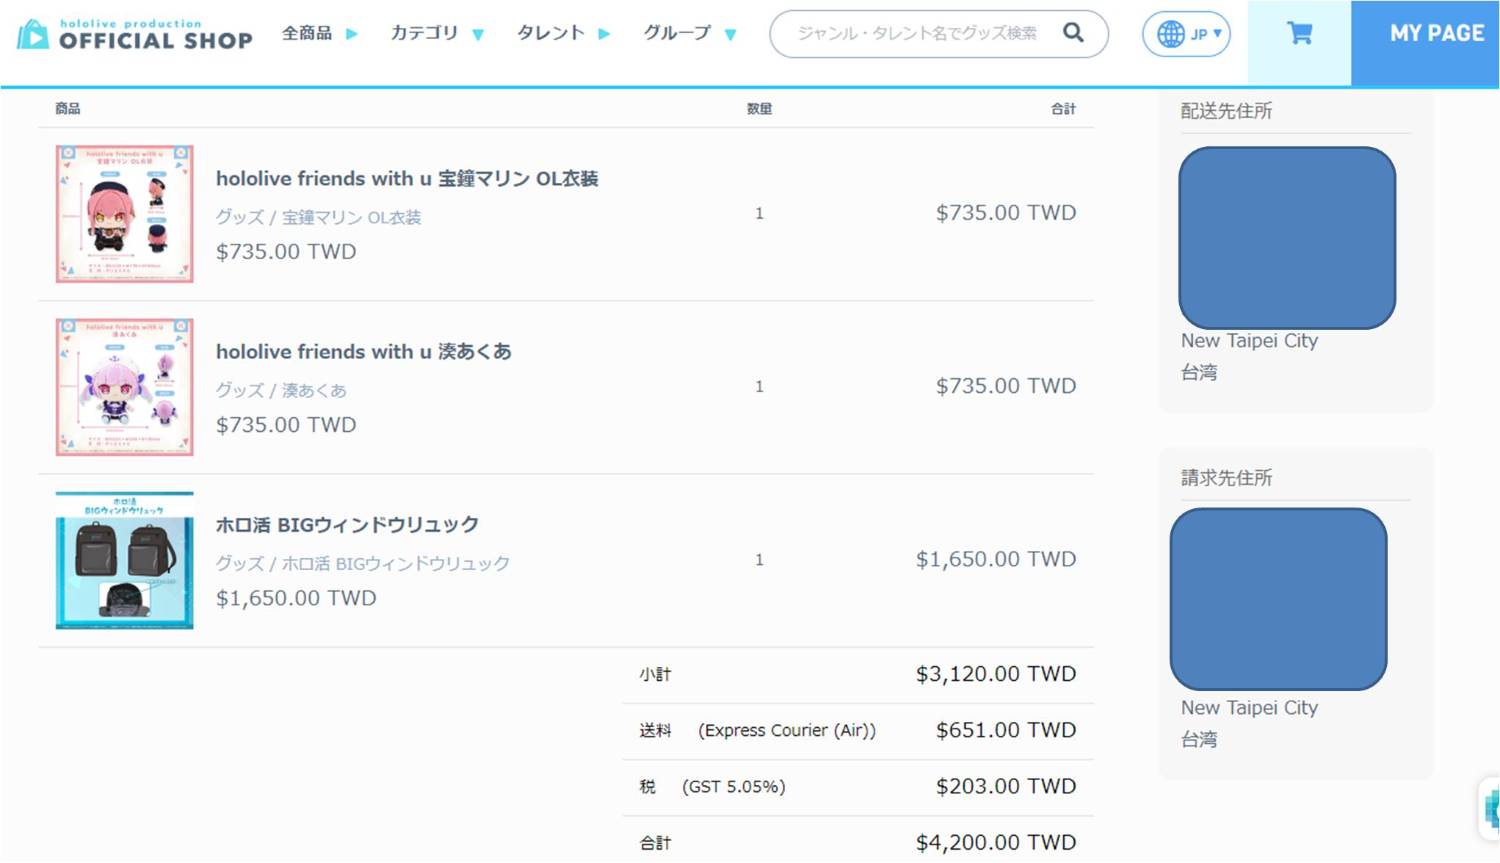Screen dimensions: 1500x863
Task: Open the hololive production Official Shop logo
Action: coord(135,35)
